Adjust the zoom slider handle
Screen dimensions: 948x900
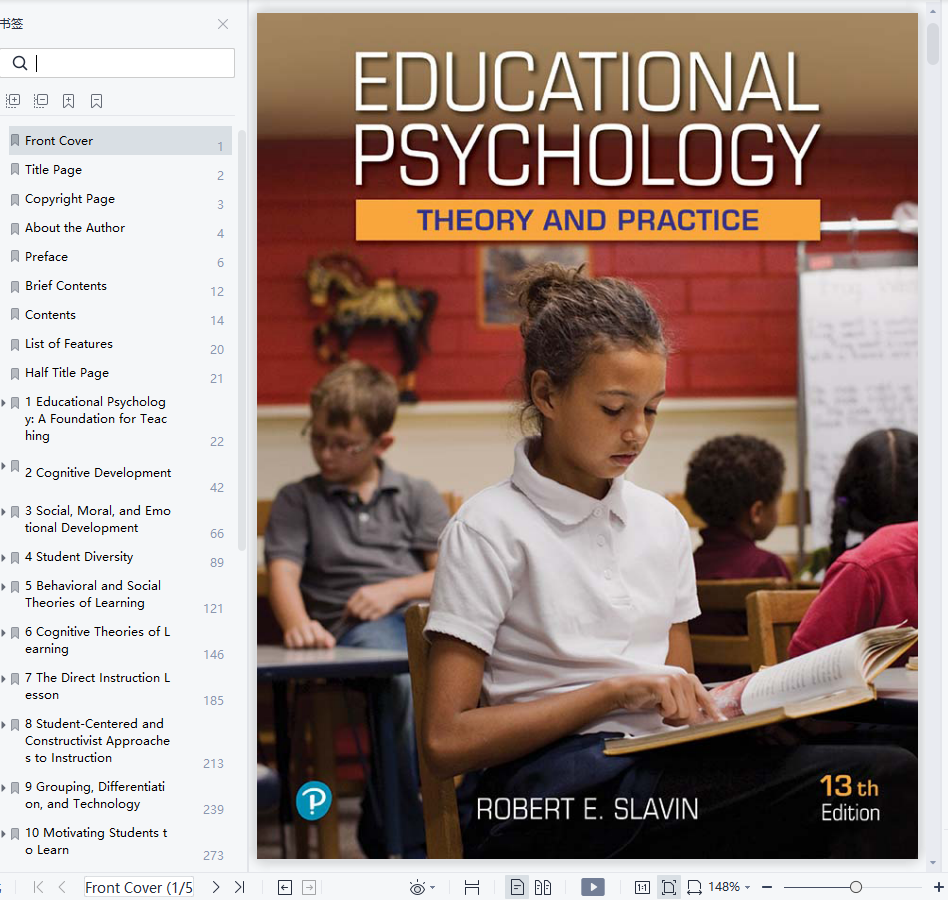point(855,887)
